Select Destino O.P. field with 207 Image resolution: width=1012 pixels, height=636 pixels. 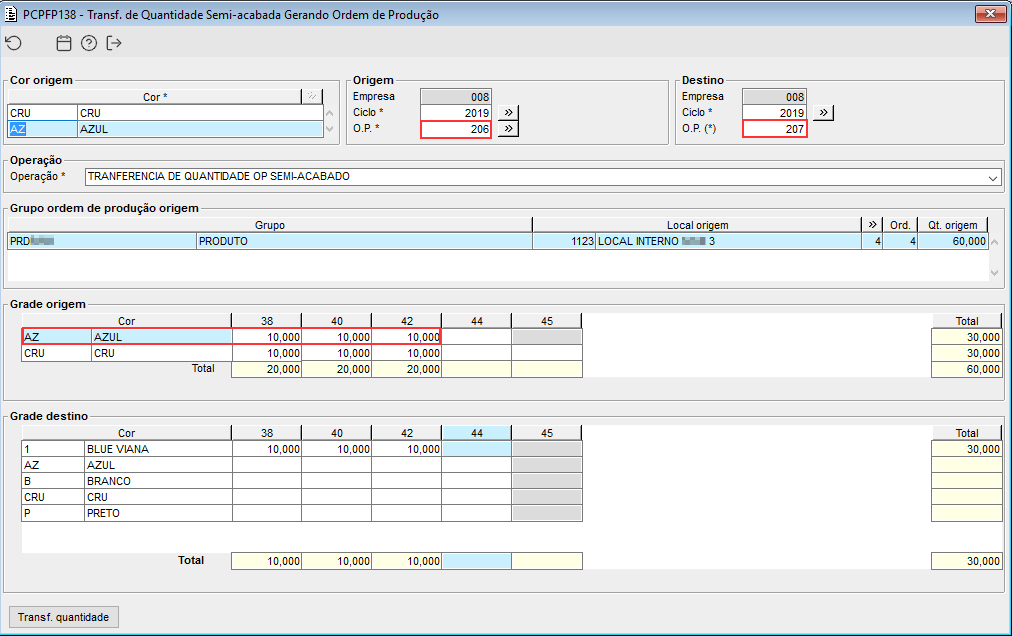774,129
